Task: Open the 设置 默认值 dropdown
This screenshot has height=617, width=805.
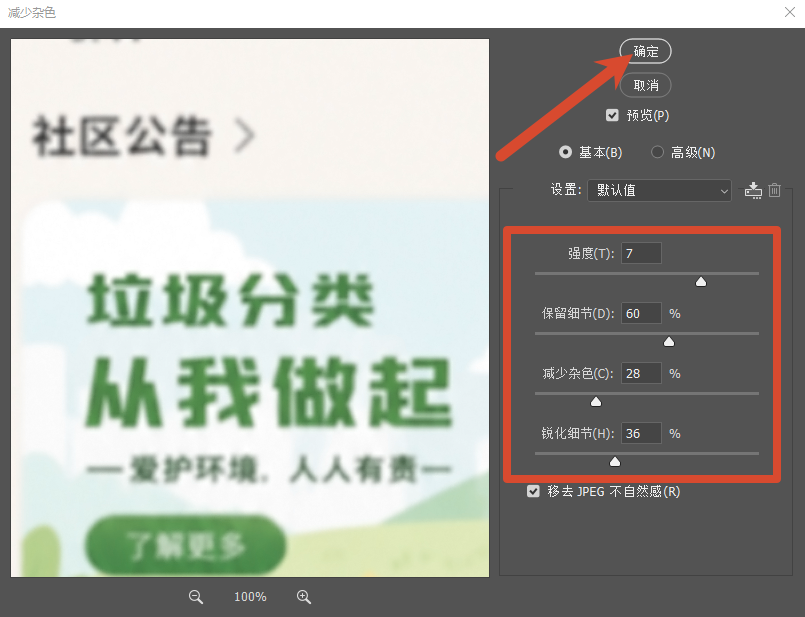Action: click(x=659, y=190)
